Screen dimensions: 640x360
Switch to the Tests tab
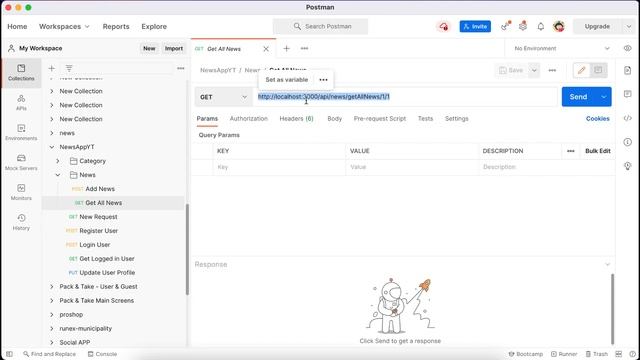point(425,119)
